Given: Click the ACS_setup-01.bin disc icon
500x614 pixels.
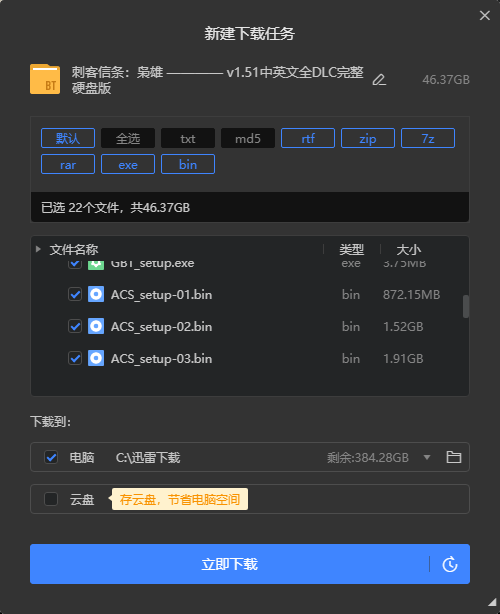Looking at the screenshot, I should tap(96, 294).
